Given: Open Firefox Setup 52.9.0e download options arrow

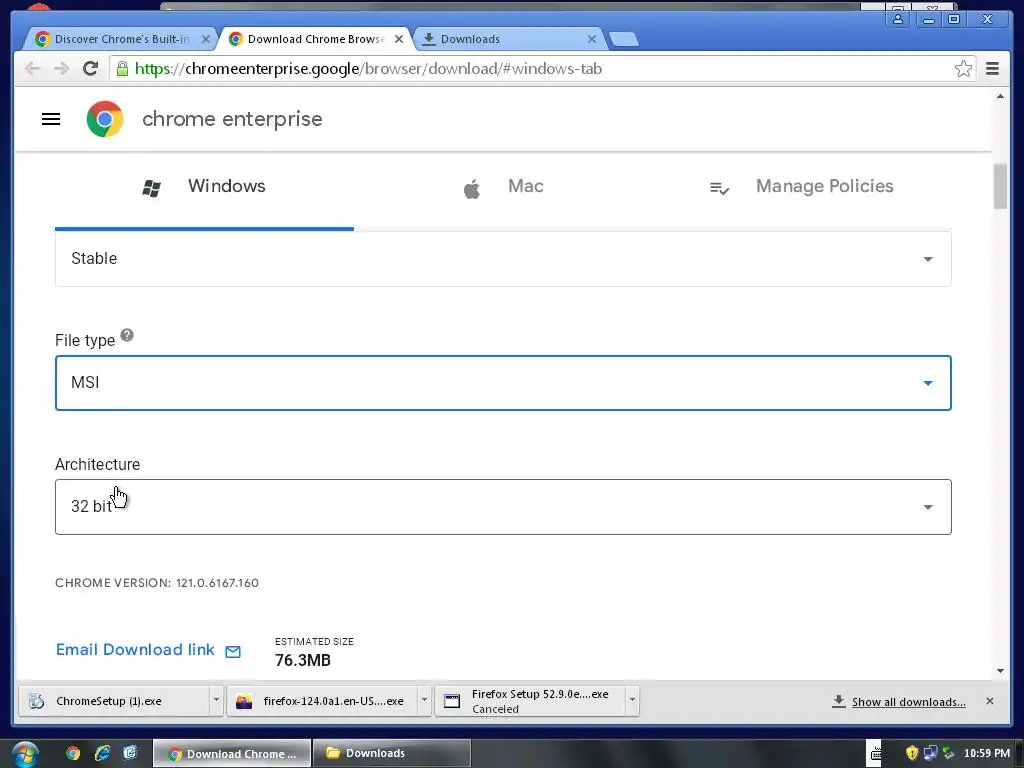Looking at the screenshot, I should (632, 700).
